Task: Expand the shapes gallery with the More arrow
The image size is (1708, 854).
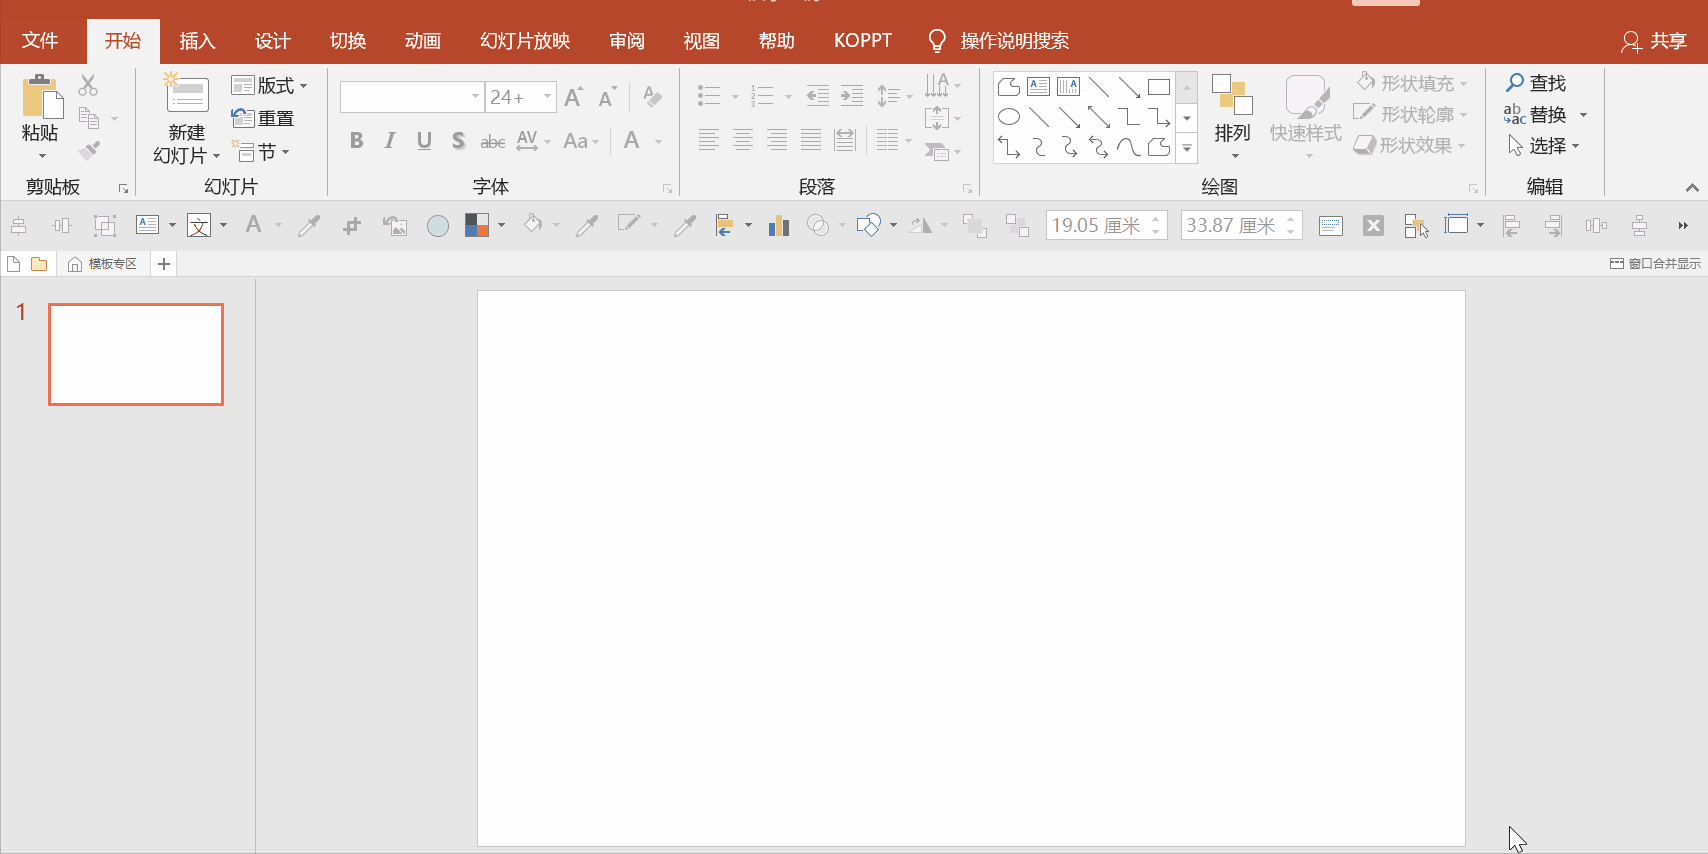Action: click(1187, 149)
